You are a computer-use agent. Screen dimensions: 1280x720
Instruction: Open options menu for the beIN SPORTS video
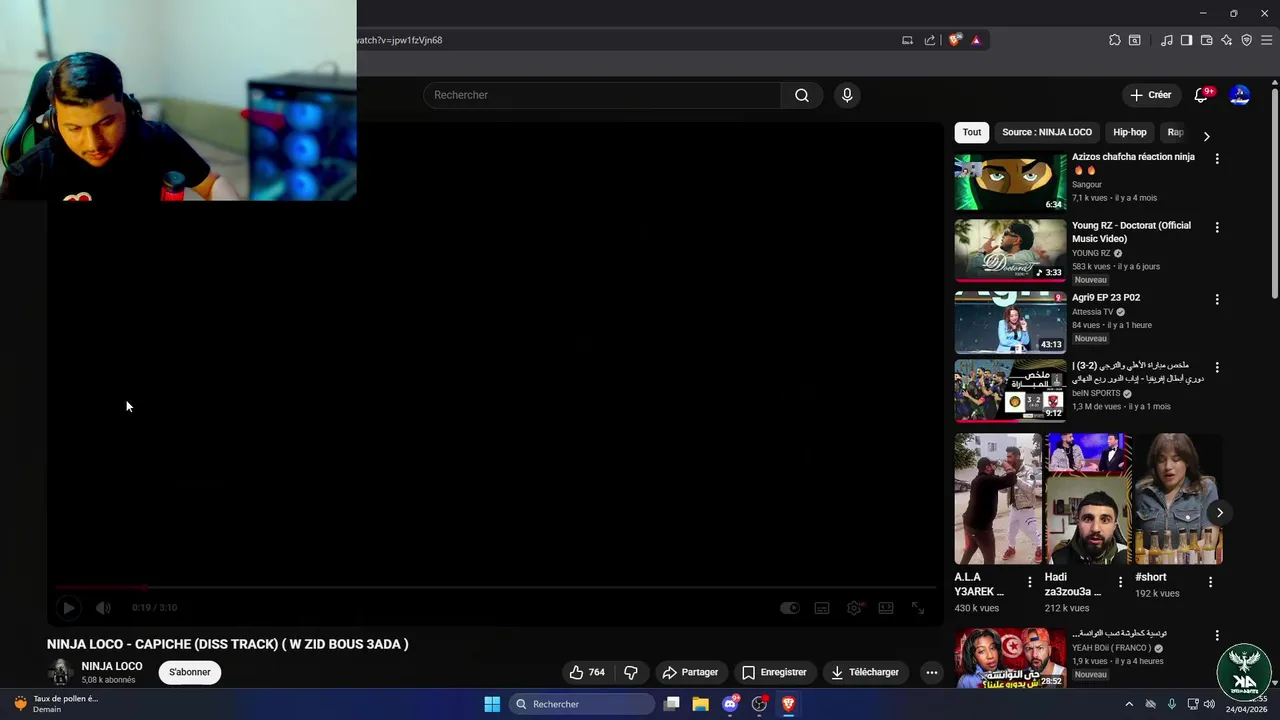(x=1217, y=367)
